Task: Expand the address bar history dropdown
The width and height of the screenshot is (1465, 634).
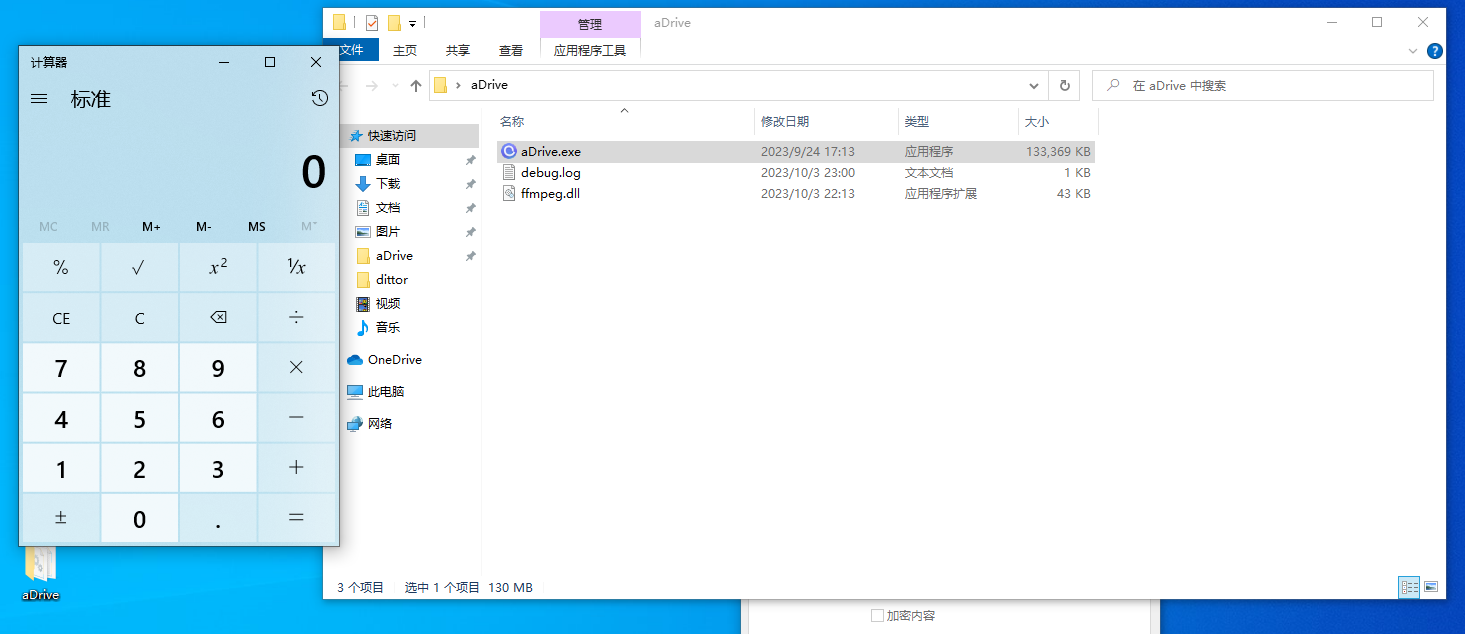Action: tap(1036, 86)
